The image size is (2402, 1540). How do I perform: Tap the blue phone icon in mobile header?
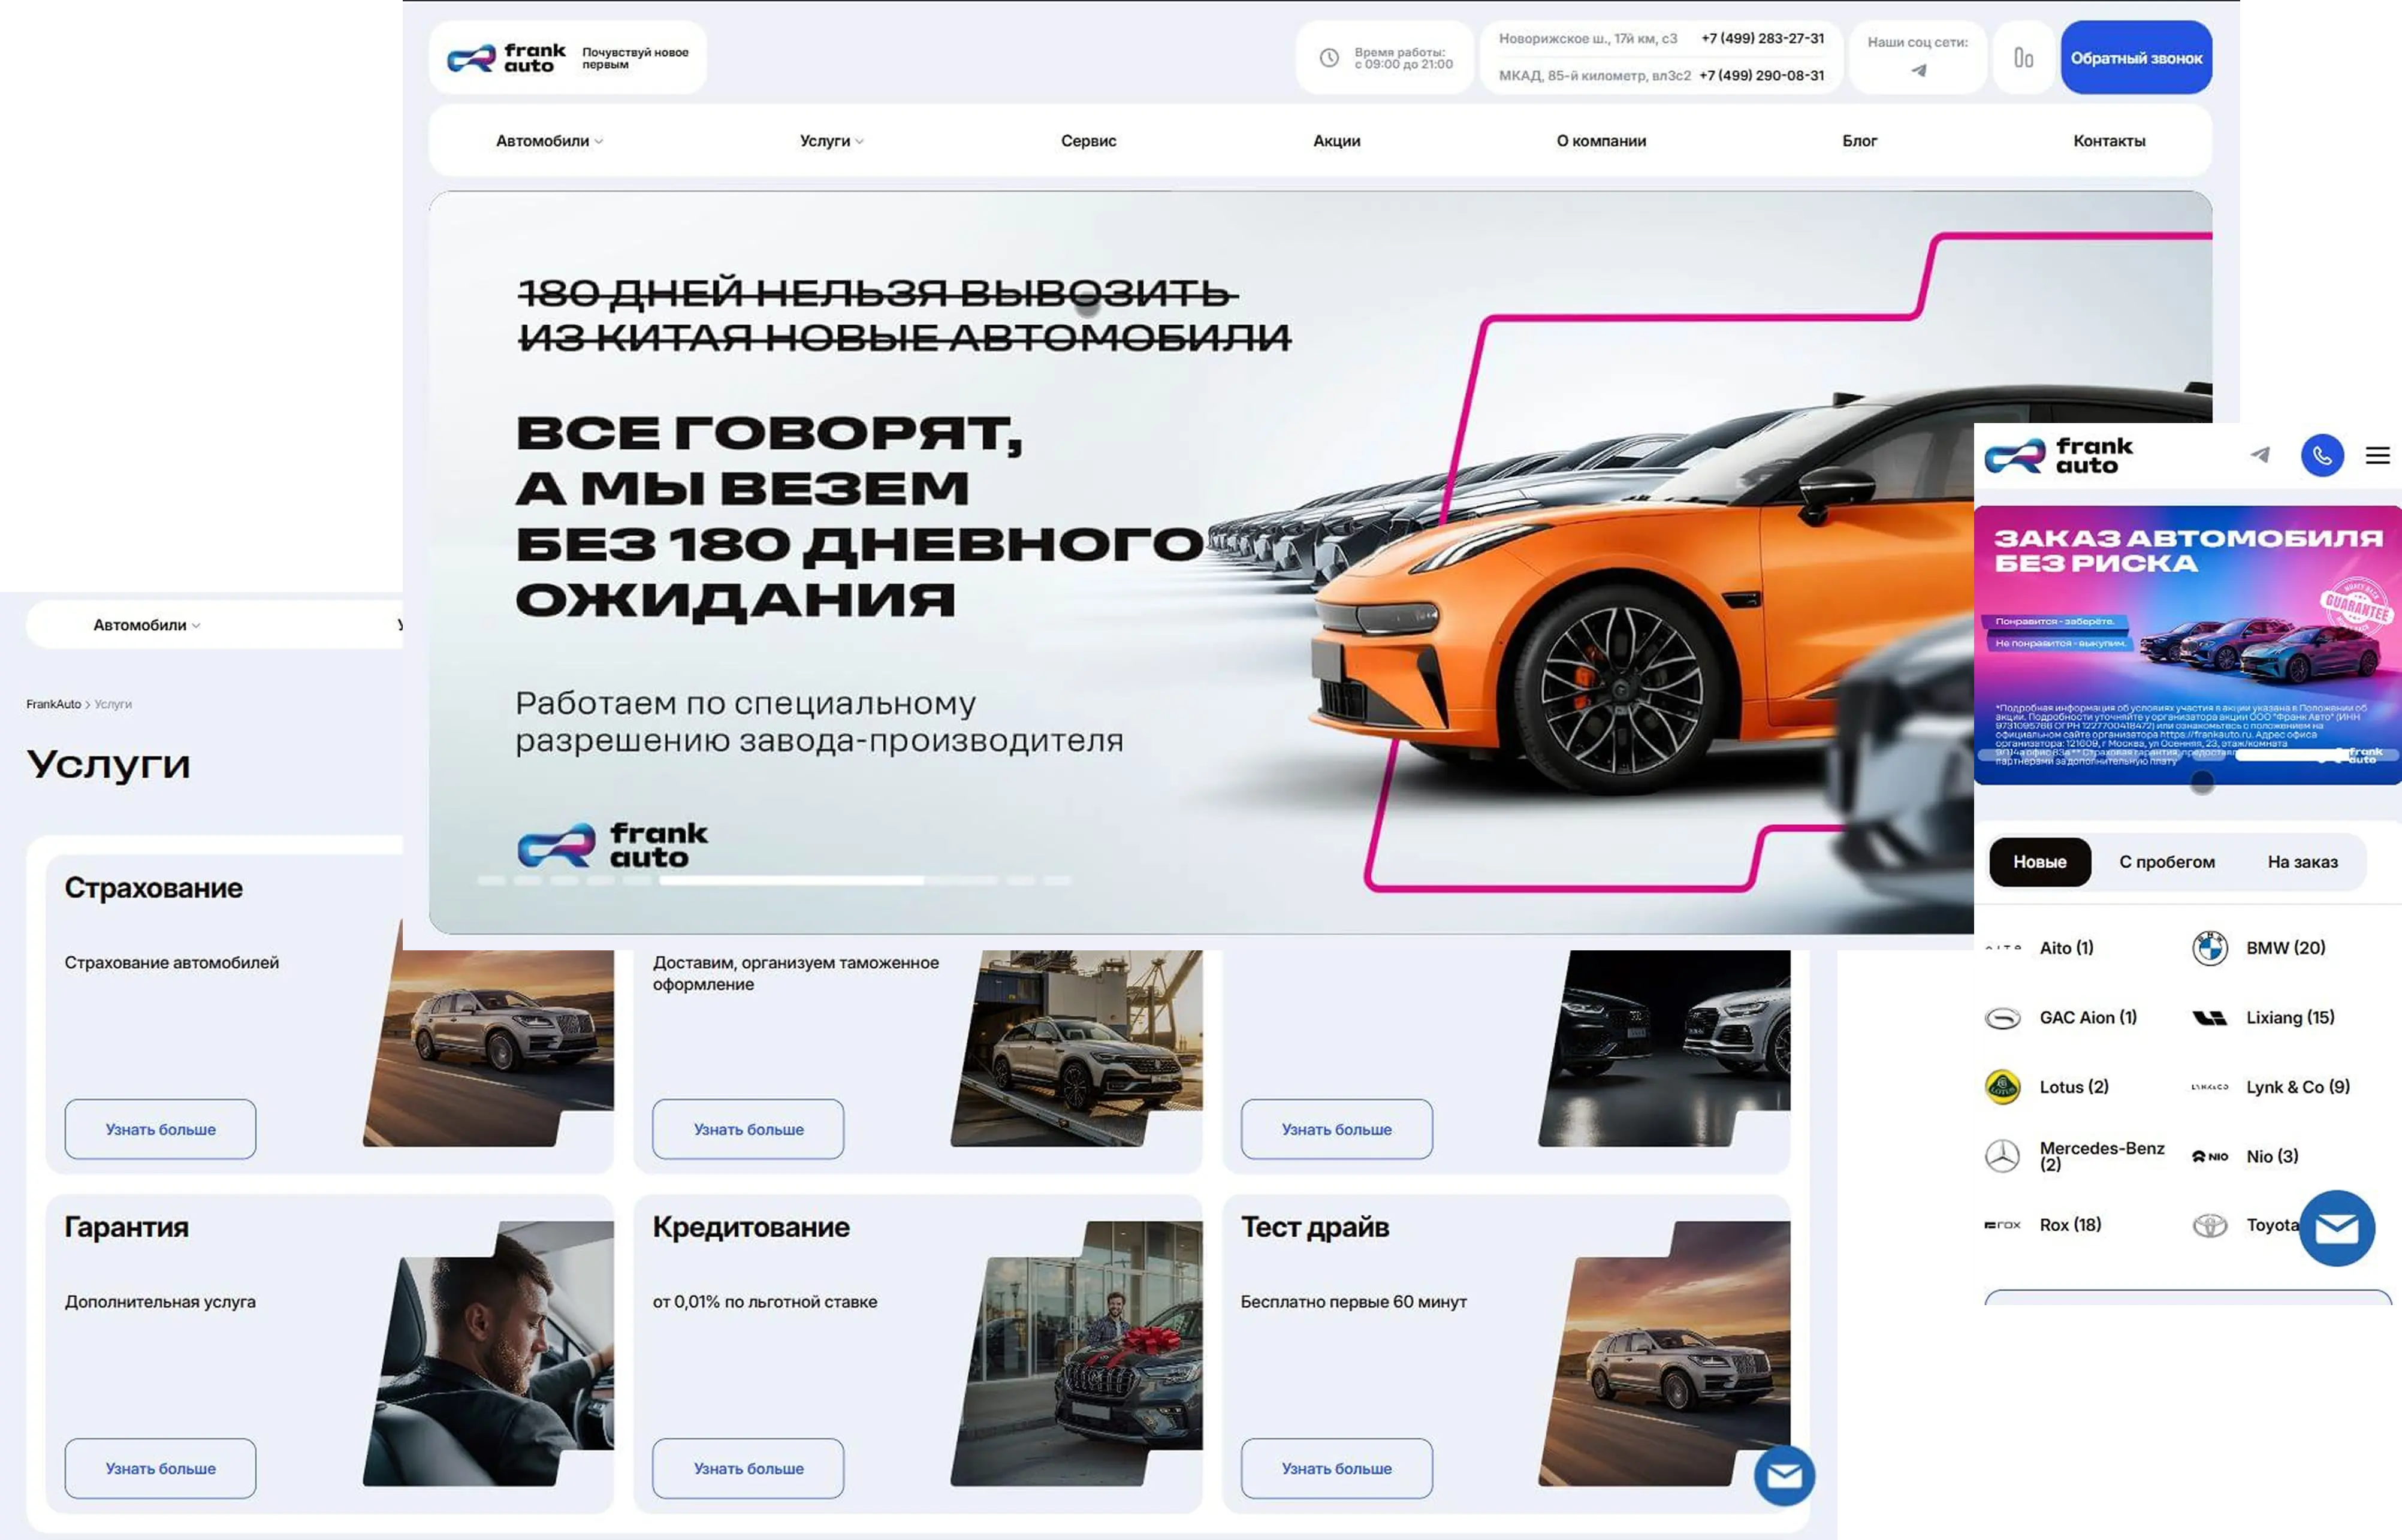pos(2322,455)
